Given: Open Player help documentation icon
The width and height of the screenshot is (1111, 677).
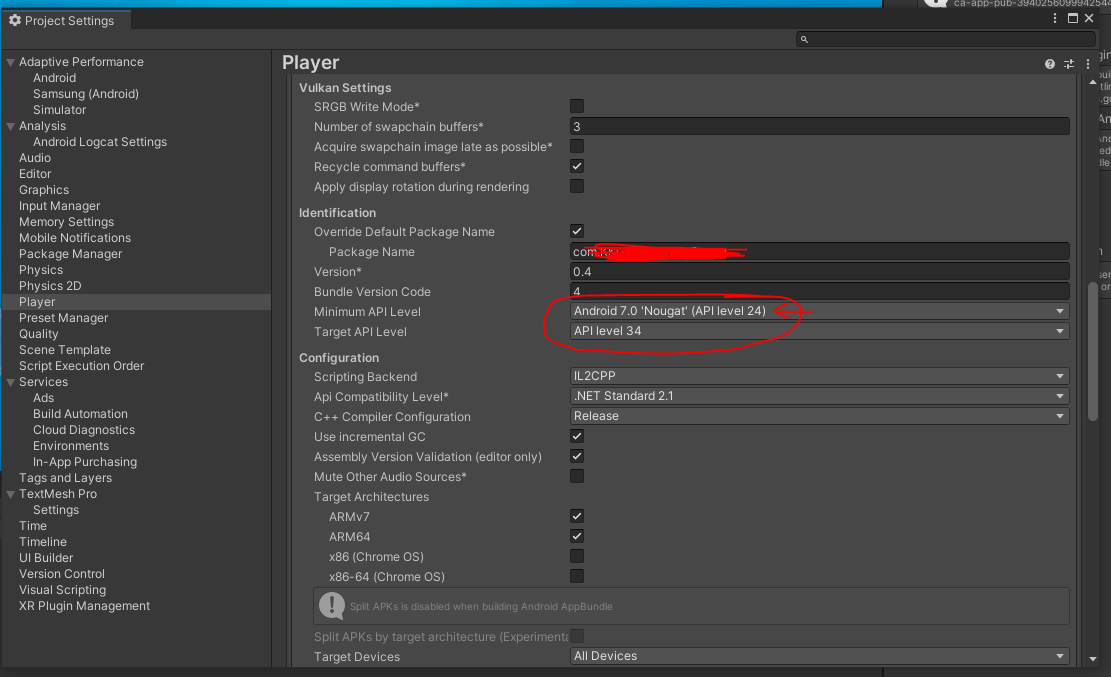Looking at the screenshot, I should pyautogui.click(x=1050, y=64).
